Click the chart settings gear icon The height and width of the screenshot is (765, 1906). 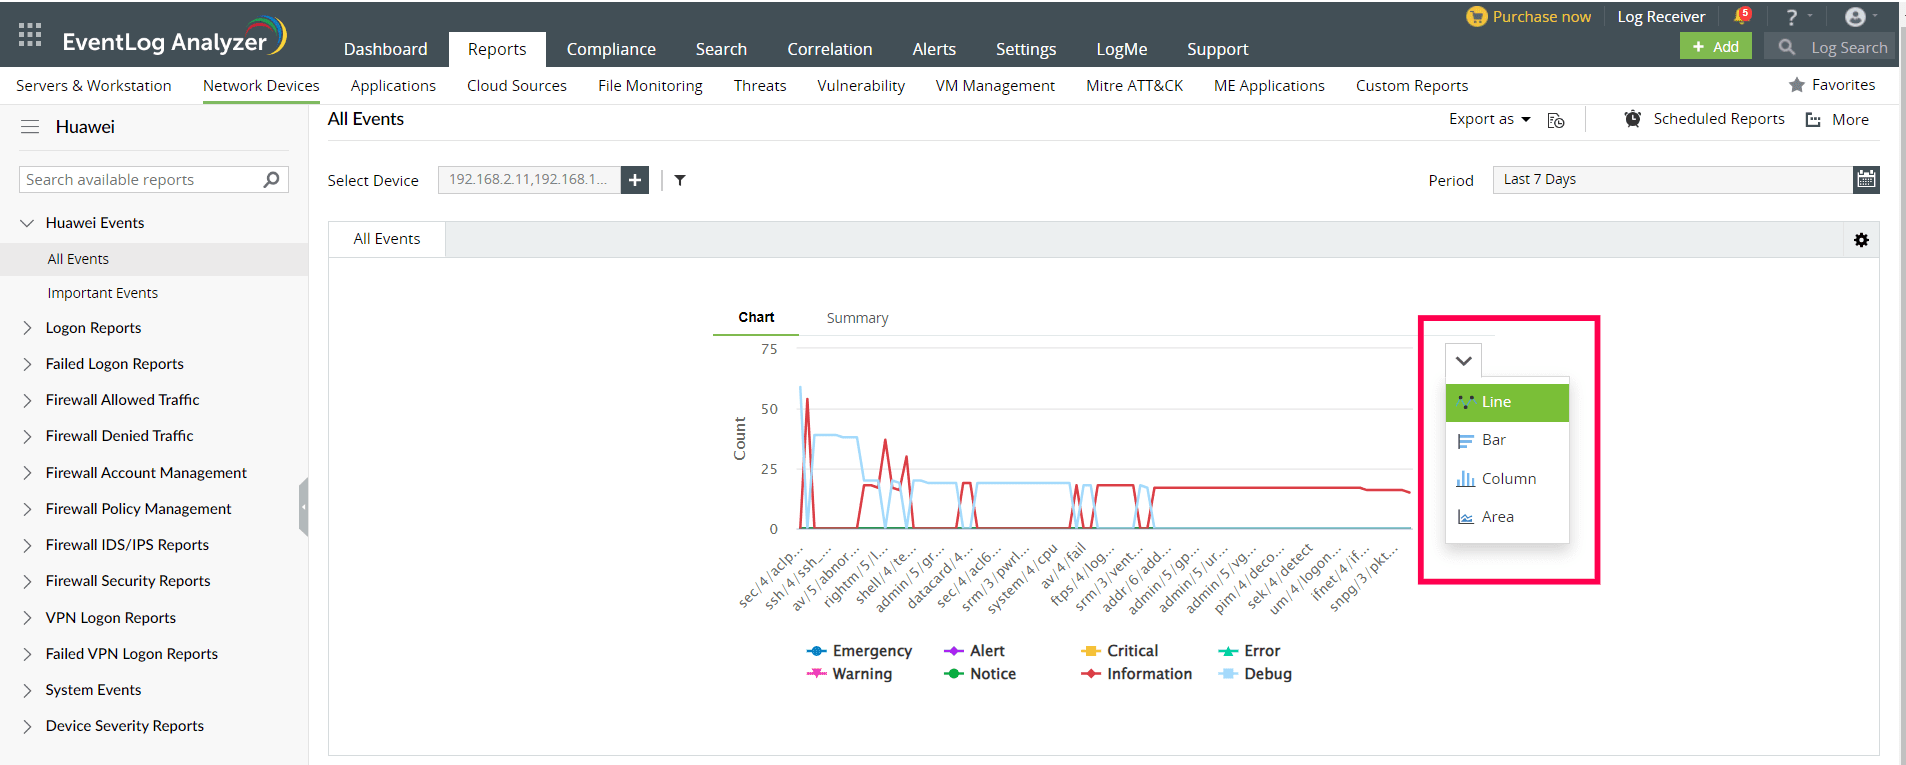tap(1861, 240)
